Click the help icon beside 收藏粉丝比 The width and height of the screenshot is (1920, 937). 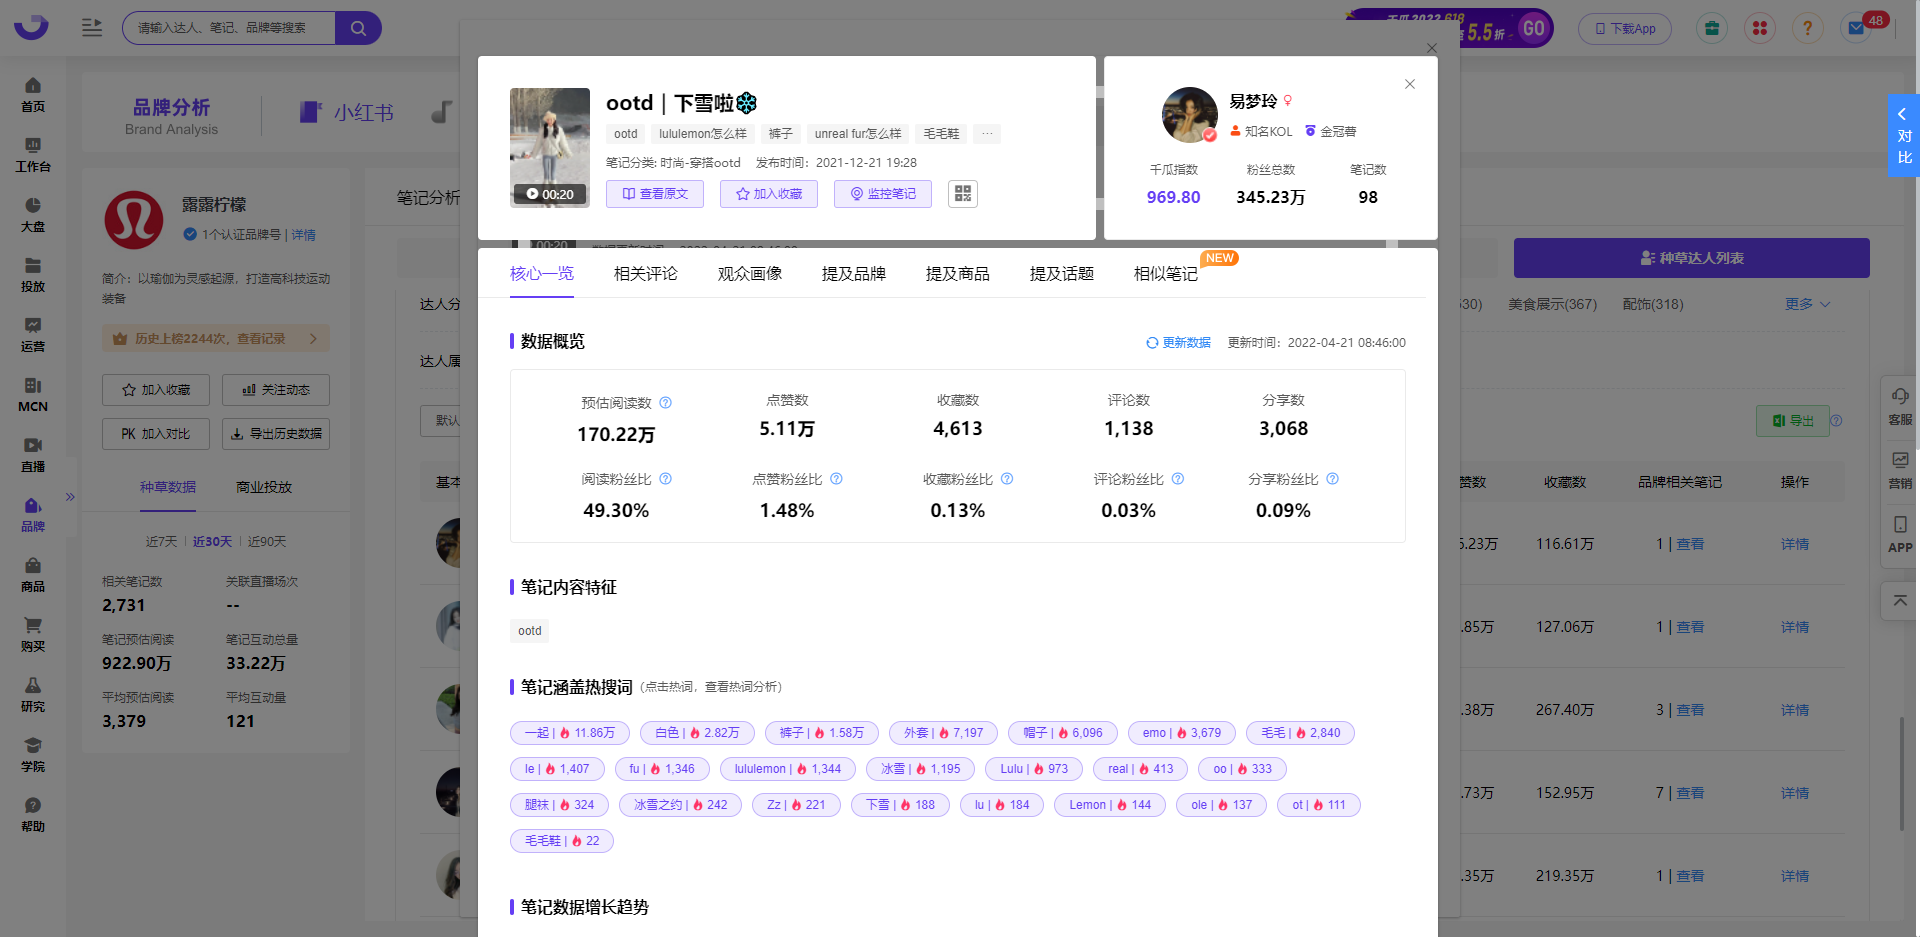(x=1007, y=479)
